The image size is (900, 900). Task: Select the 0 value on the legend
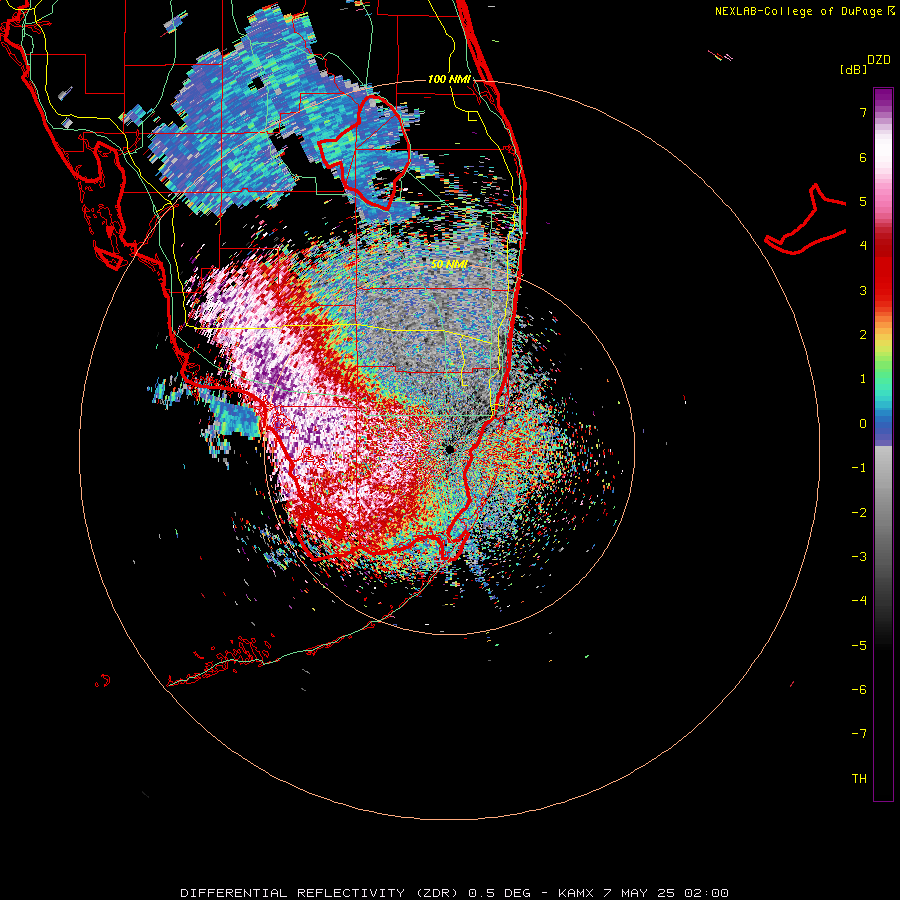863,424
